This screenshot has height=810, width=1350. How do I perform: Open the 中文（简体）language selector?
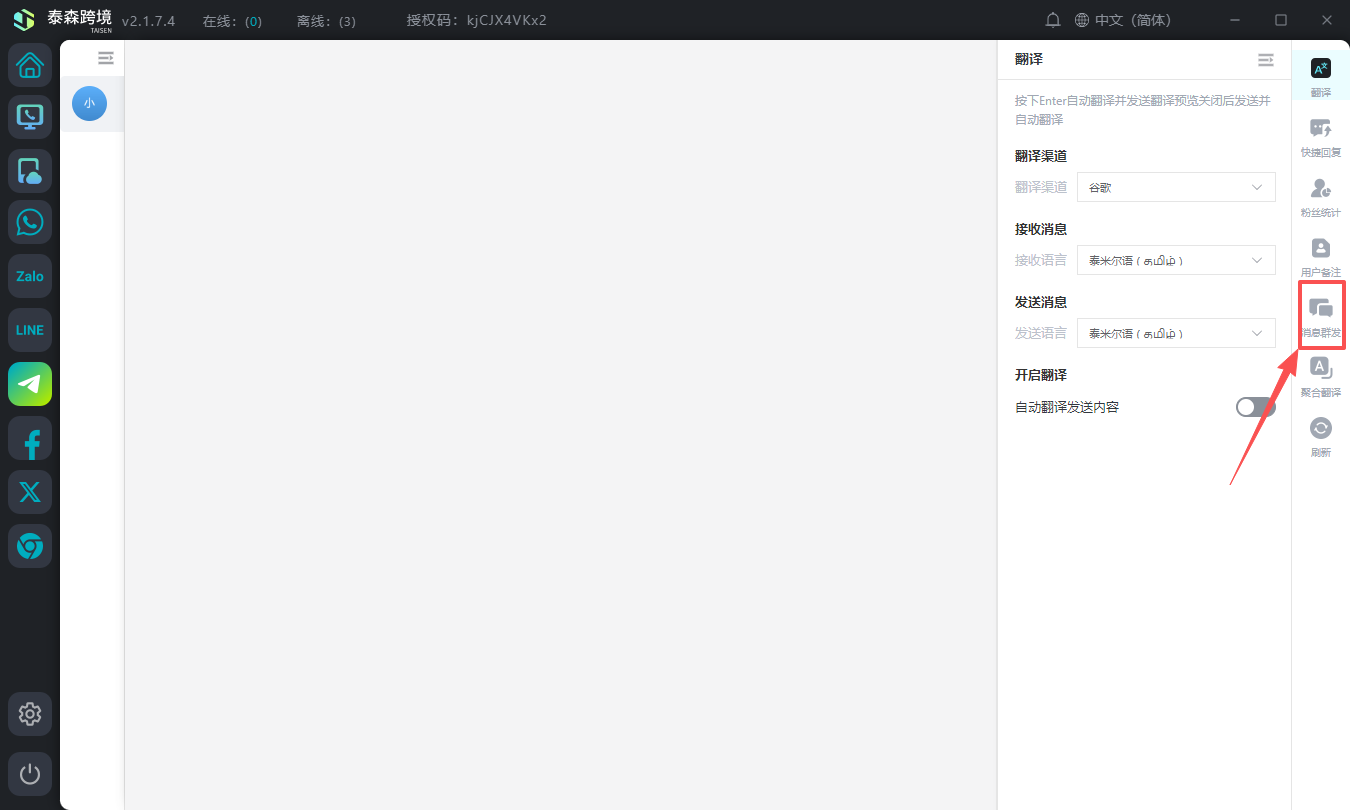pos(1122,20)
